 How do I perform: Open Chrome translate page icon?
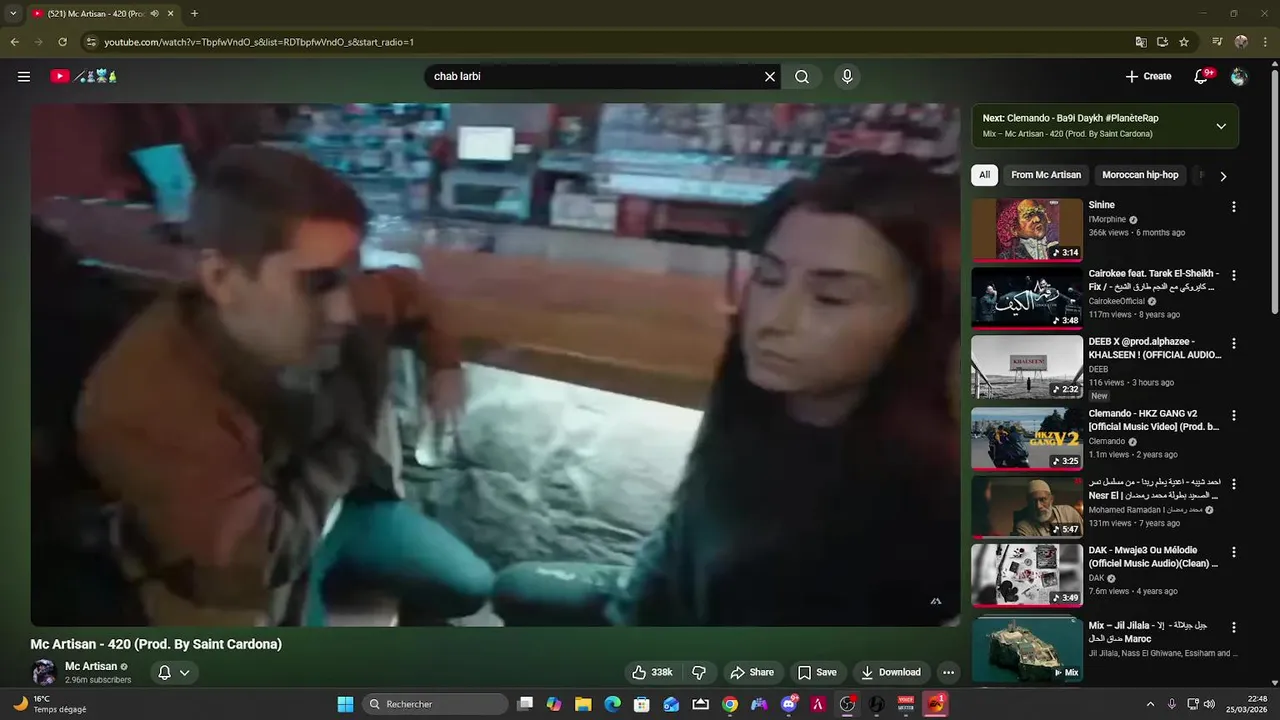(1140, 42)
